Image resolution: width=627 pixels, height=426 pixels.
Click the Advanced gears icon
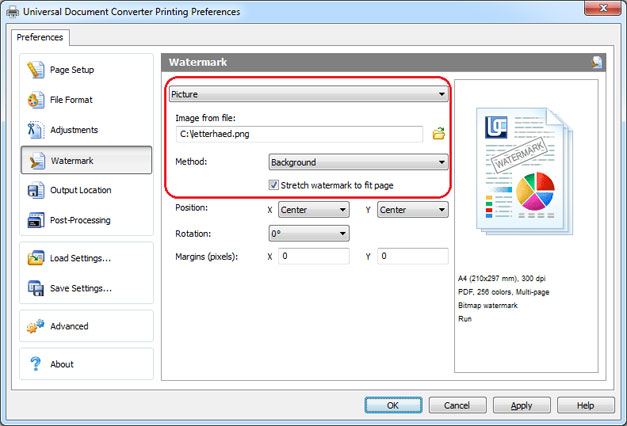[36, 326]
